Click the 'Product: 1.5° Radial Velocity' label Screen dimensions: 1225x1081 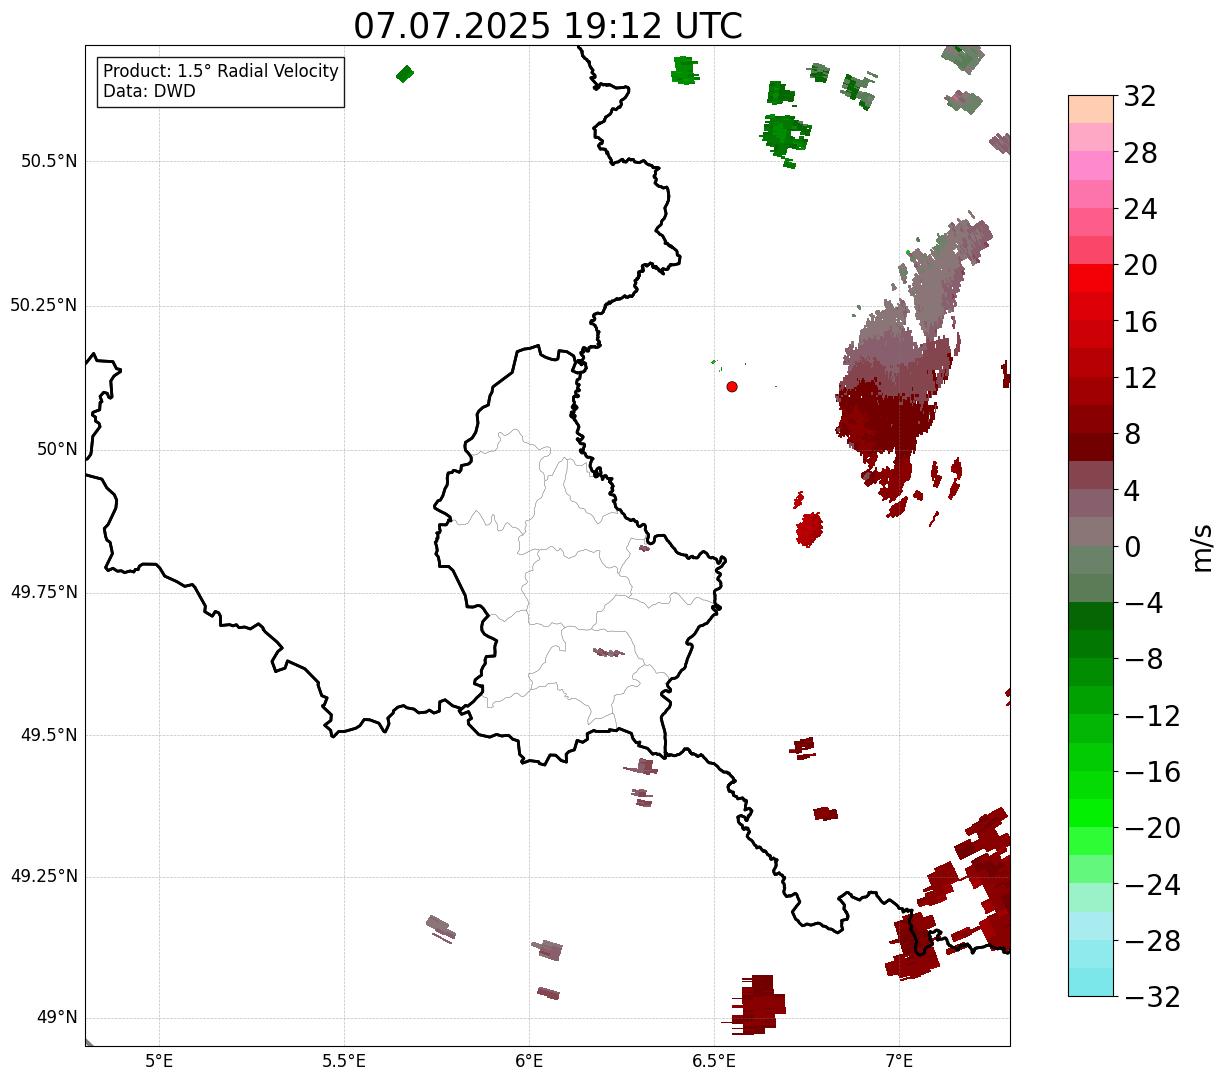point(221,72)
